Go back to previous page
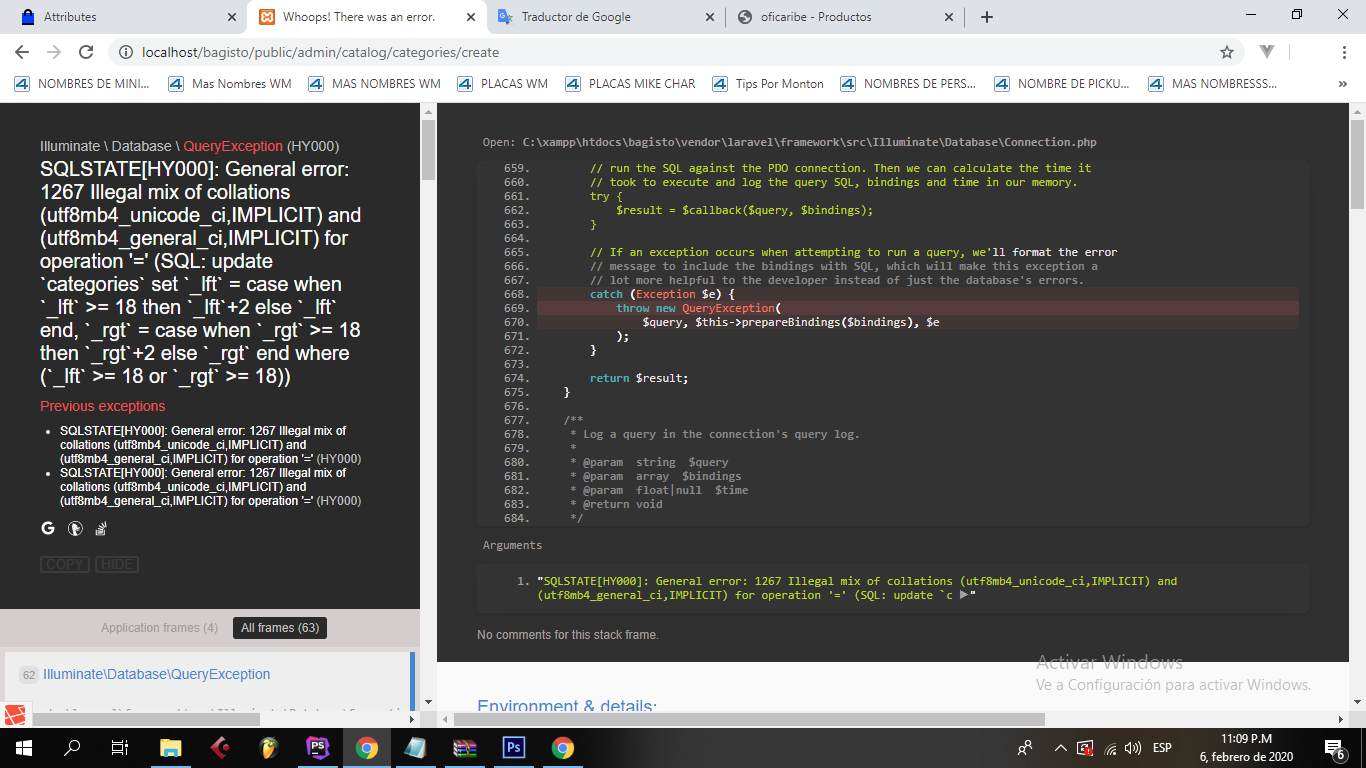 pyautogui.click(x=22, y=52)
